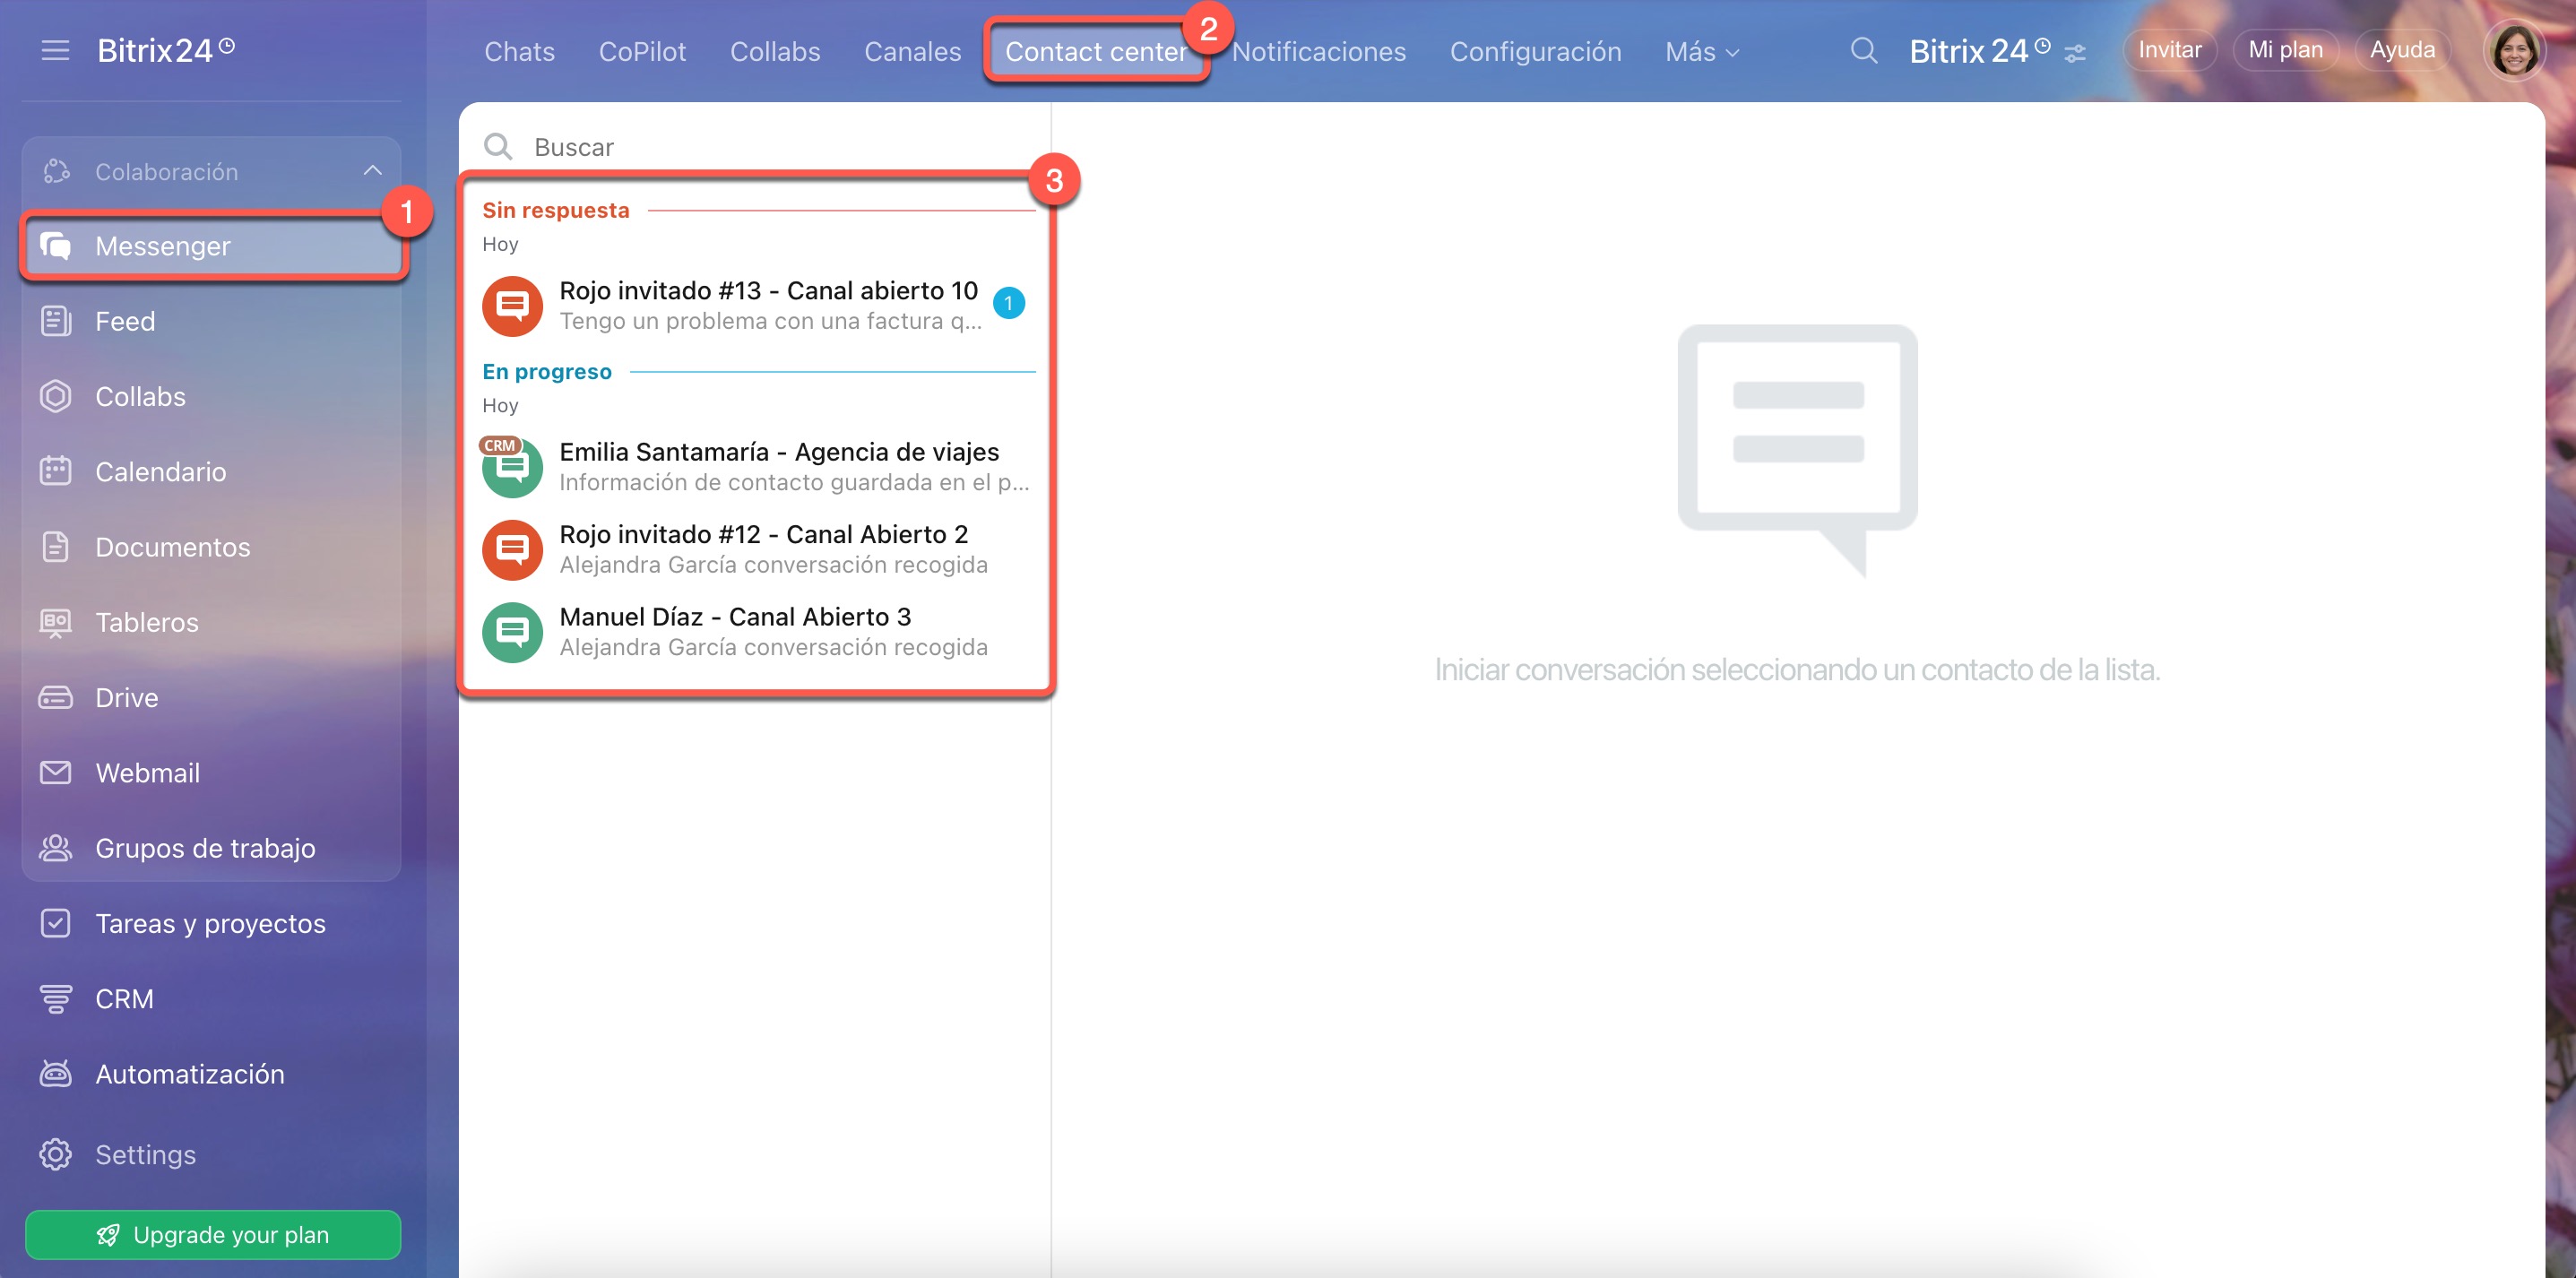Switch to the Canales tab
Viewport: 2576px width, 1278px height.
(x=912, y=51)
